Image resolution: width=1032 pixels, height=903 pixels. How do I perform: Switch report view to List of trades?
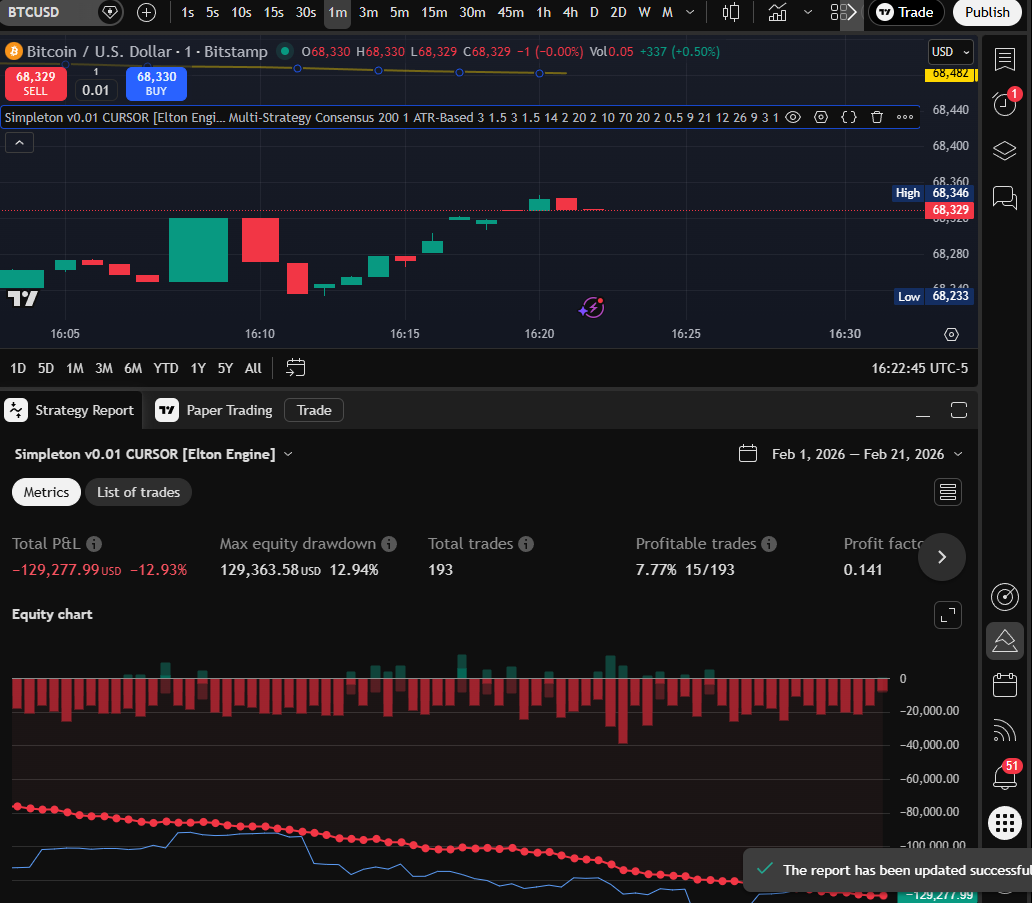[138, 492]
